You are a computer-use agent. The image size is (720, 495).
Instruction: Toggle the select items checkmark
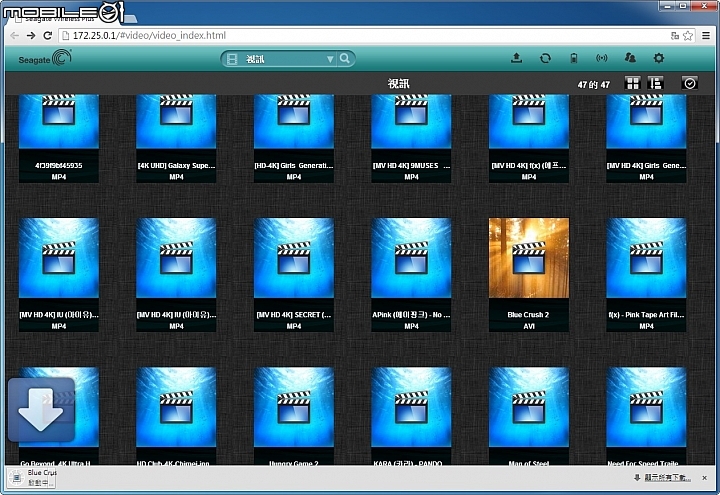point(689,83)
